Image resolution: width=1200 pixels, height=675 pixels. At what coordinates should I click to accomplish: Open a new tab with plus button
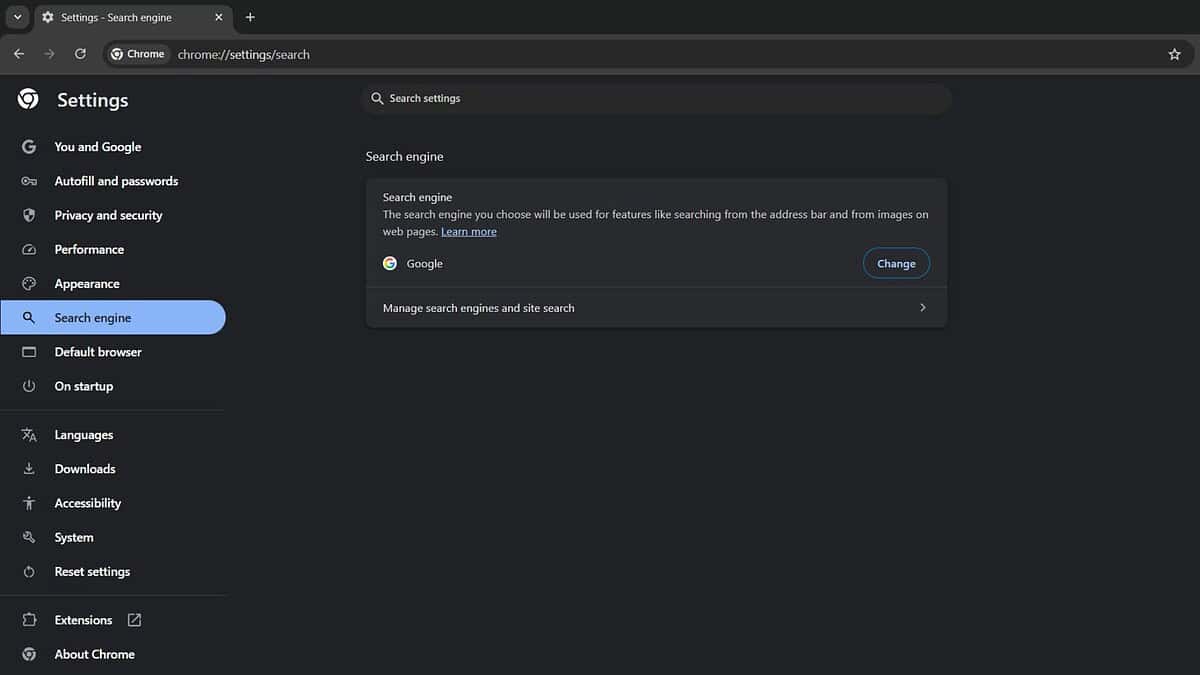(x=250, y=17)
